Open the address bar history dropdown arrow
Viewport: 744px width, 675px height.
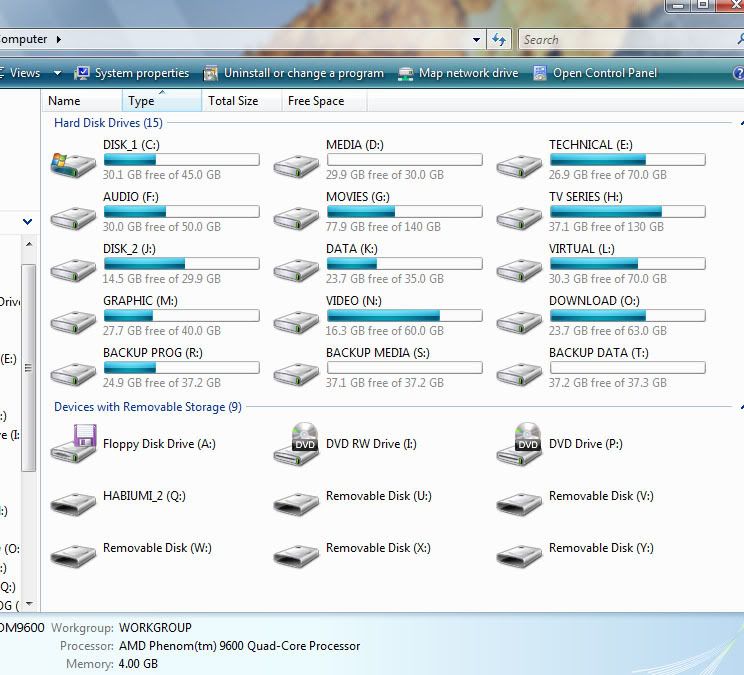pyautogui.click(x=477, y=40)
